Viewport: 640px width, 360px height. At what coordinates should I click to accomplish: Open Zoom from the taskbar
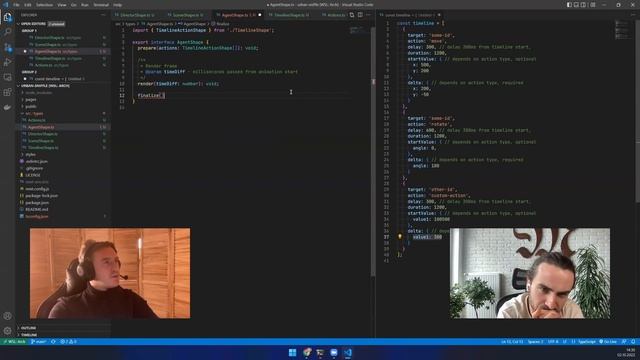tap(334, 353)
